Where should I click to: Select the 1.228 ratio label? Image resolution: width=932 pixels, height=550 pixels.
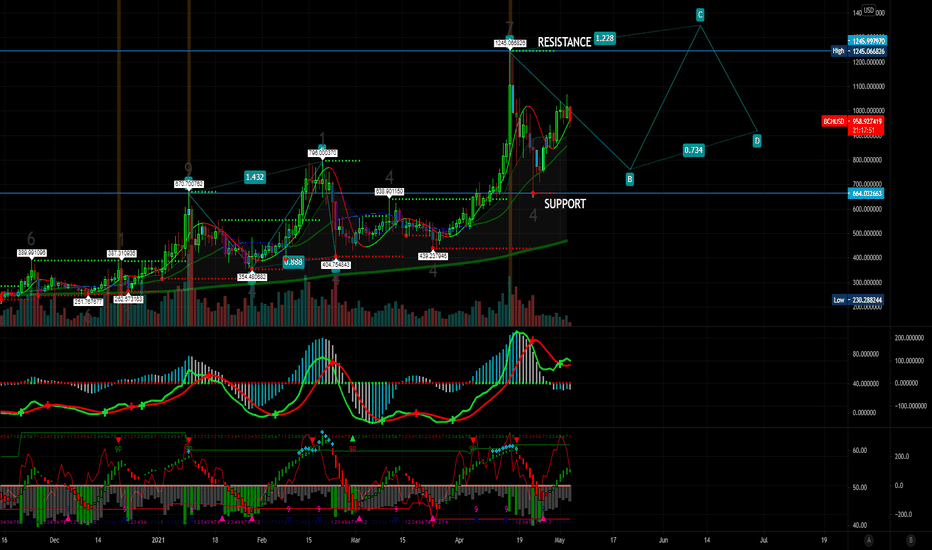pyautogui.click(x=604, y=39)
